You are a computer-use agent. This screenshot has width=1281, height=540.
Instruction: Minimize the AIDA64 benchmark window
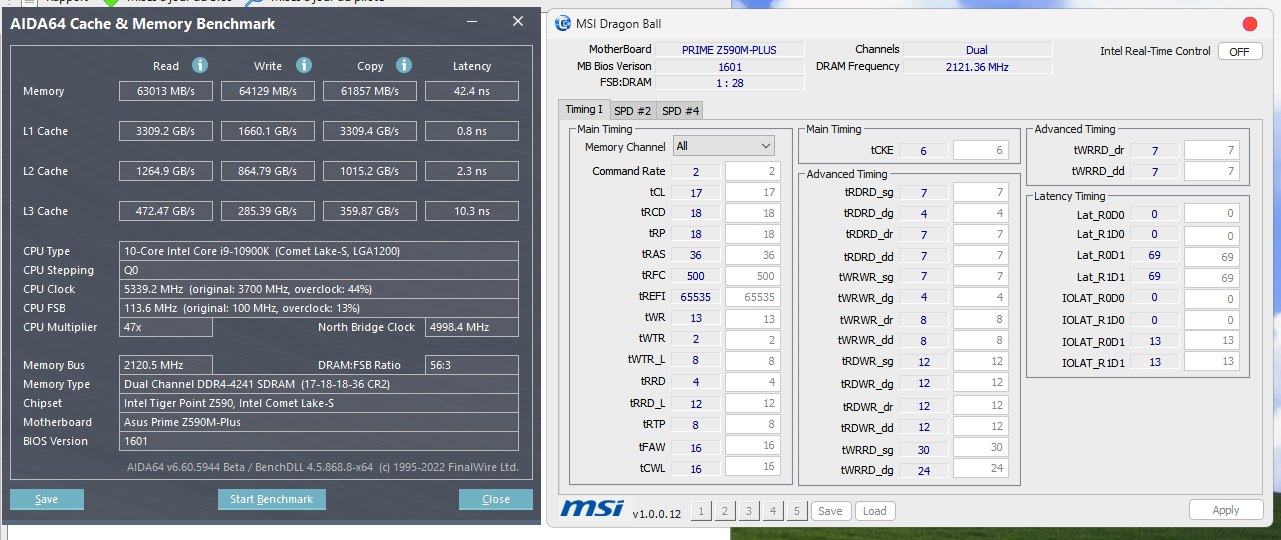click(x=473, y=22)
